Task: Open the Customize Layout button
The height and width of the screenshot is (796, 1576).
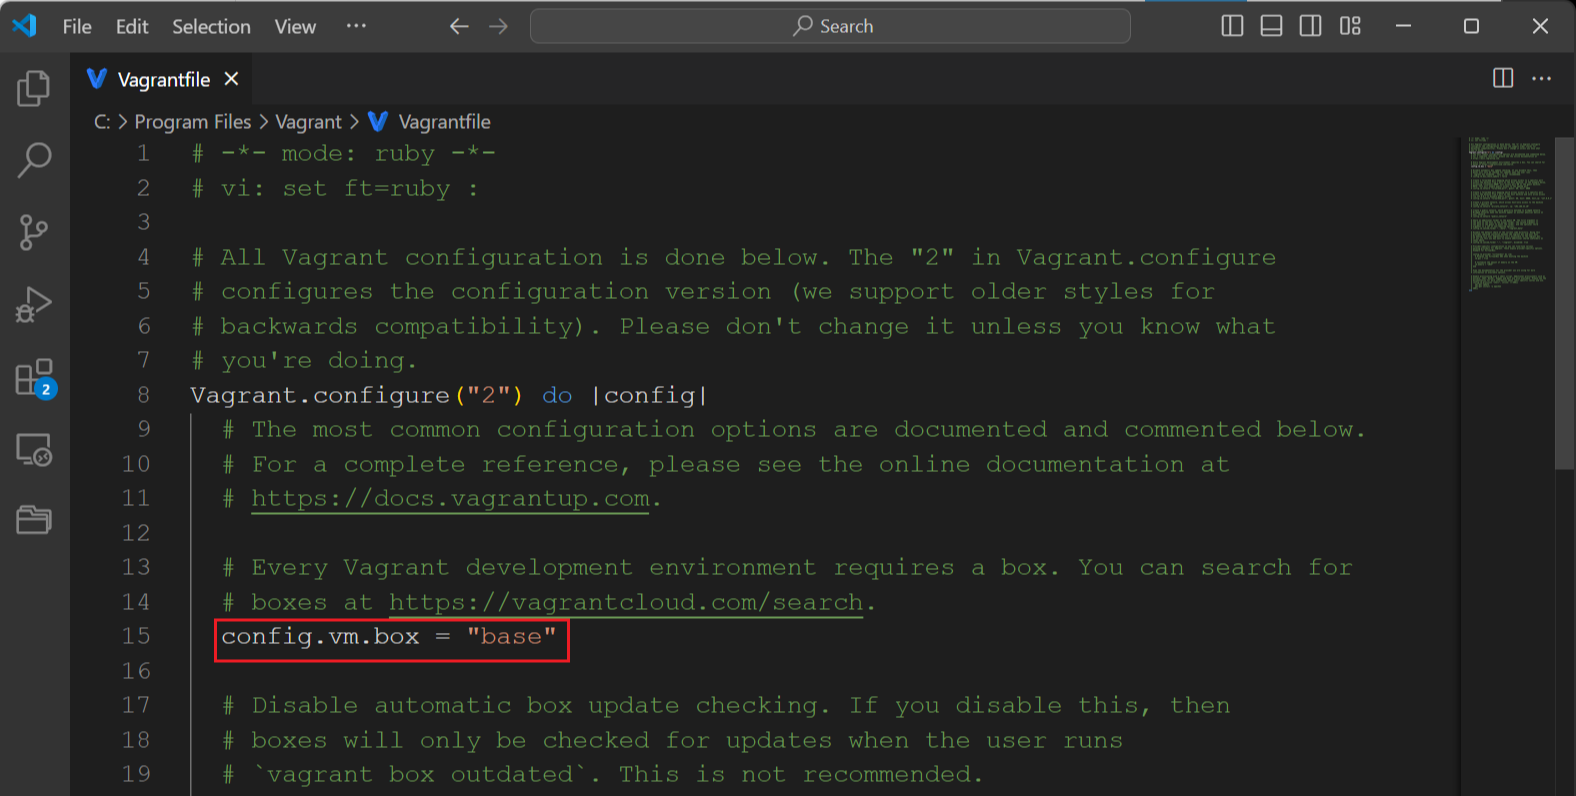Action: [x=1350, y=26]
